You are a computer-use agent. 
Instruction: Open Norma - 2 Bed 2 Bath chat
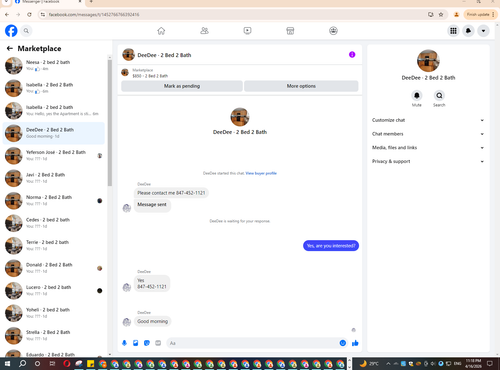click(54, 201)
